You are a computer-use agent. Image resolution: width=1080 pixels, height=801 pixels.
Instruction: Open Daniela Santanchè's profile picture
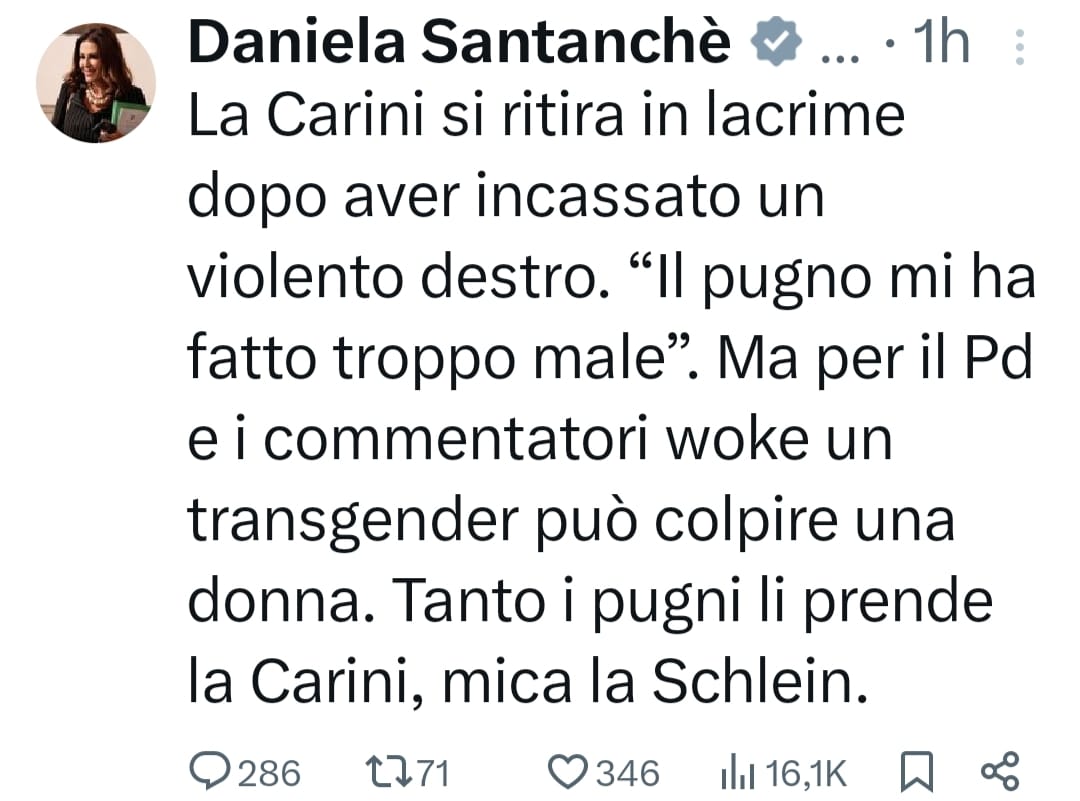point(96,82)
